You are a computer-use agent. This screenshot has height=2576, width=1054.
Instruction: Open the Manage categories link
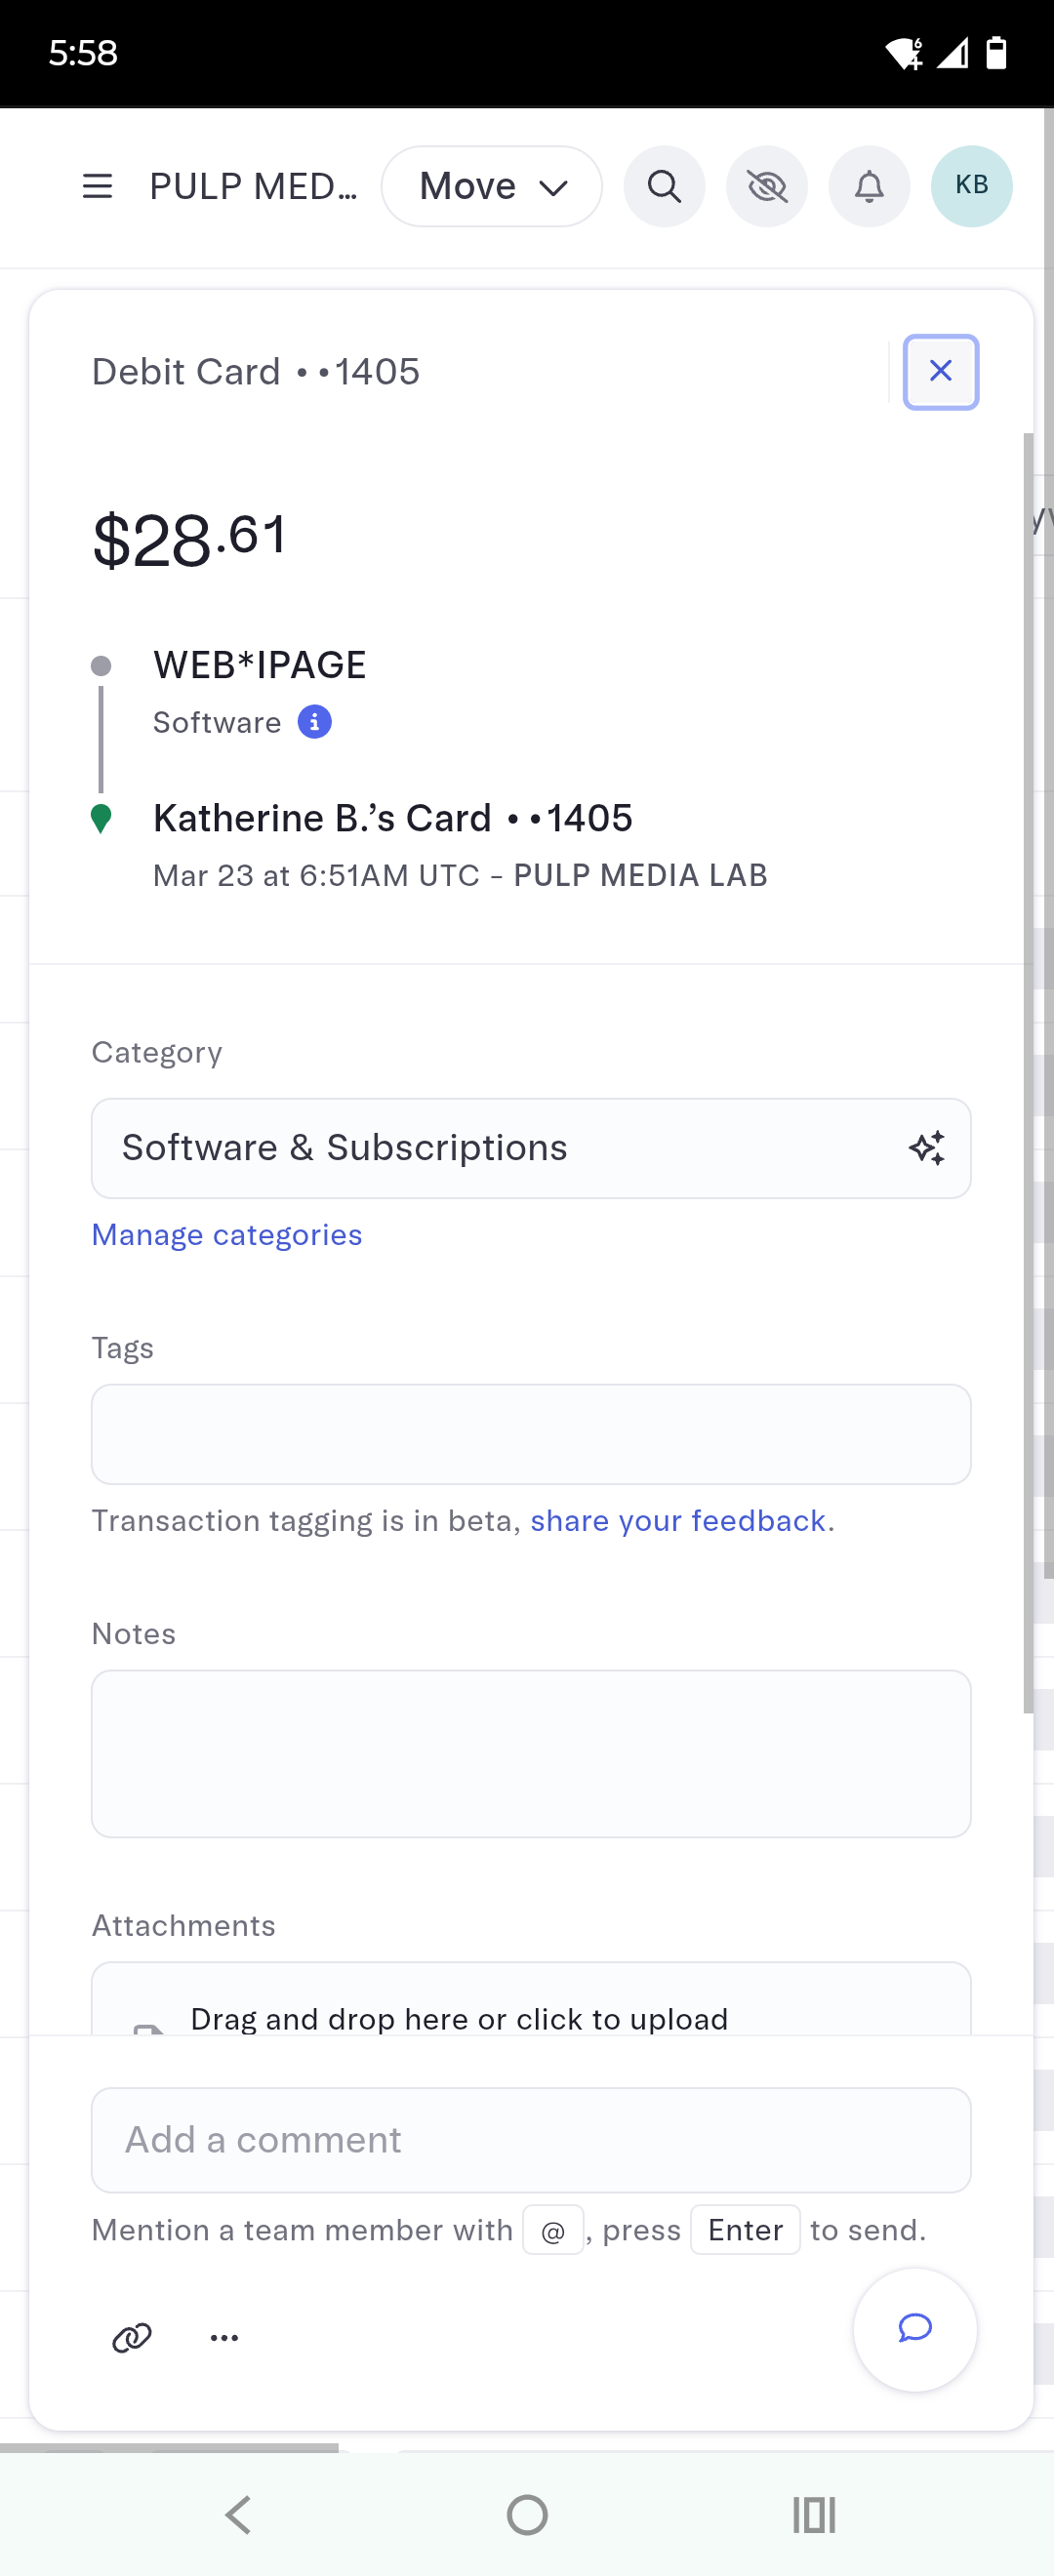tap(227, 1235)
